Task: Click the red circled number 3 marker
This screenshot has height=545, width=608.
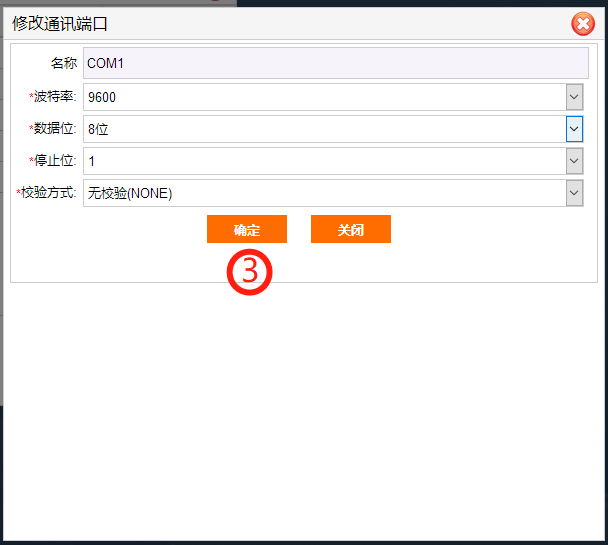Action: [x=252, y=272]
